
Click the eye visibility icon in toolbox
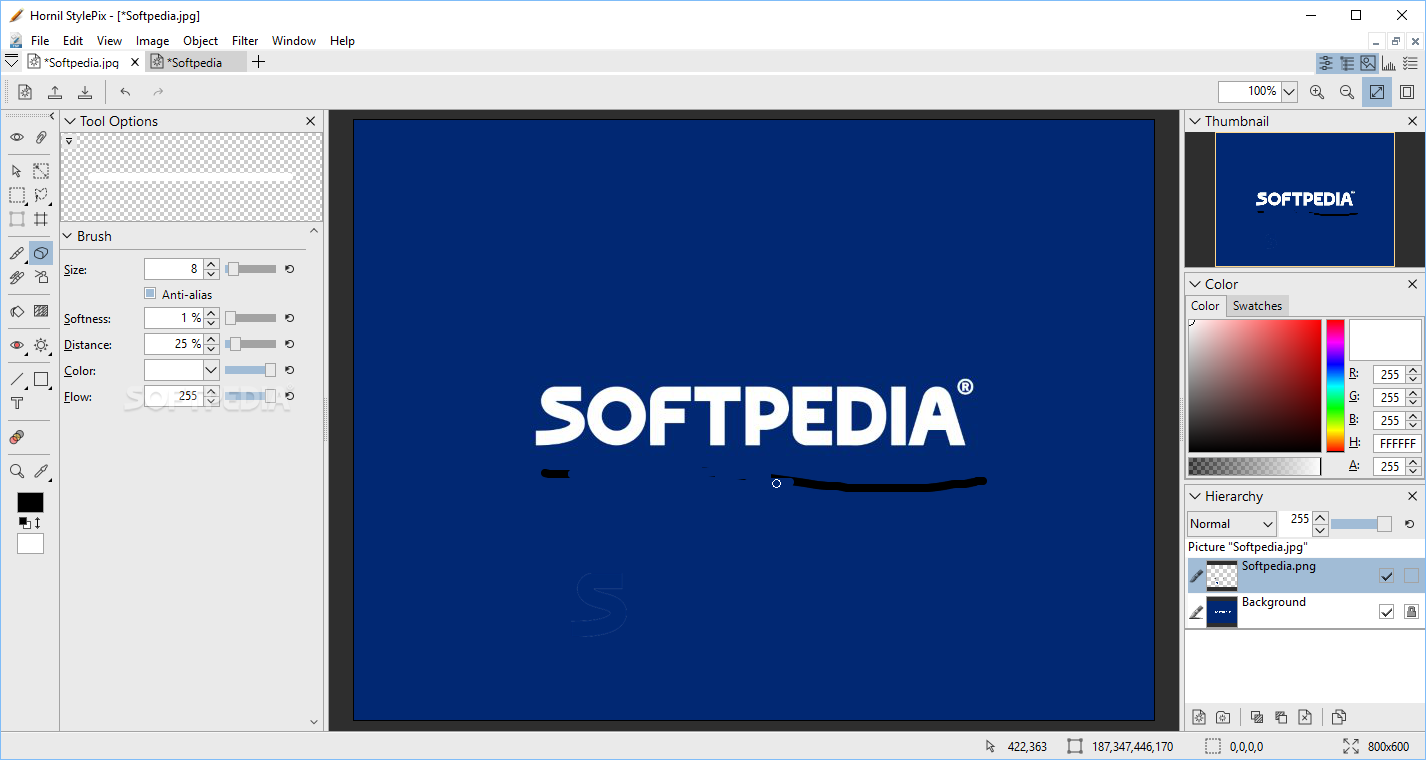tap(17, 137)
